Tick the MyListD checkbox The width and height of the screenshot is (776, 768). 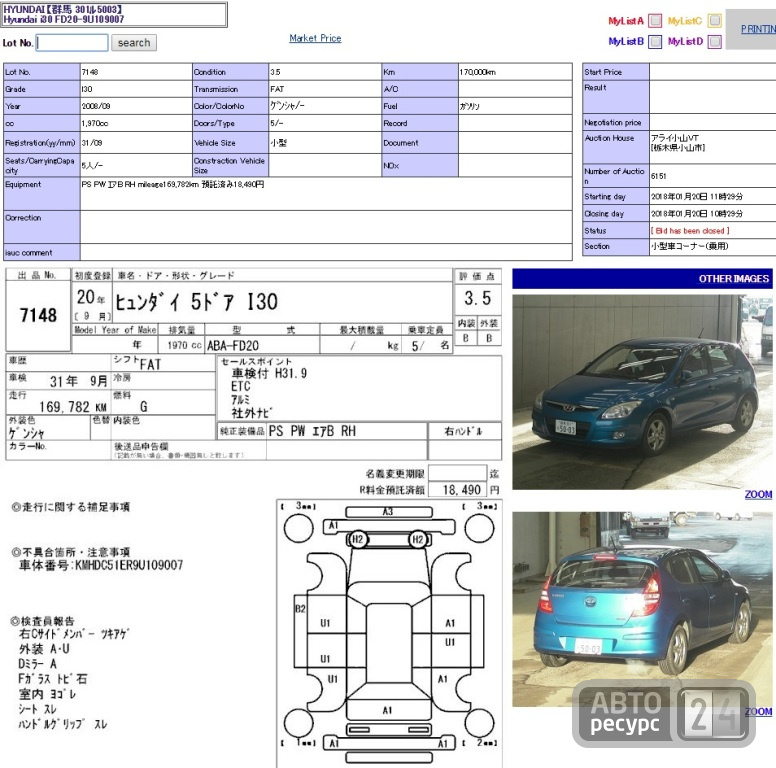point(714,42)
